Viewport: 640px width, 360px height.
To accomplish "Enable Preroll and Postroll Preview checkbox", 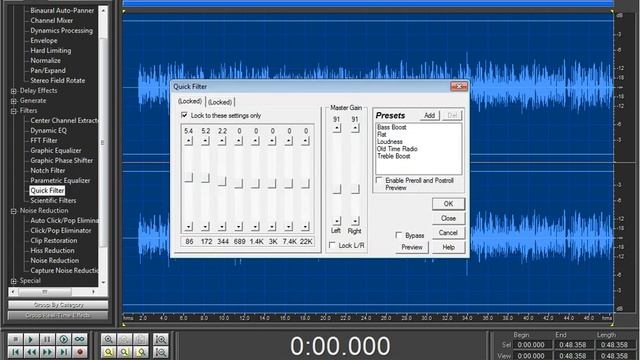I will pos(379,180).
